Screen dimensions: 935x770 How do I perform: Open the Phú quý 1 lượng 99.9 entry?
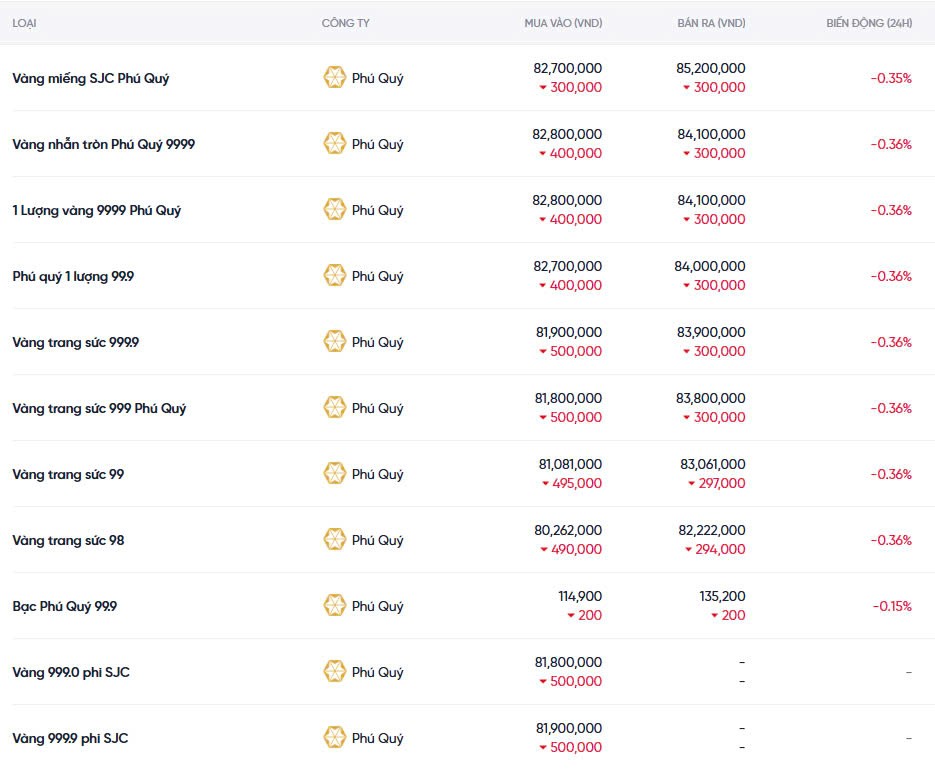73,276
